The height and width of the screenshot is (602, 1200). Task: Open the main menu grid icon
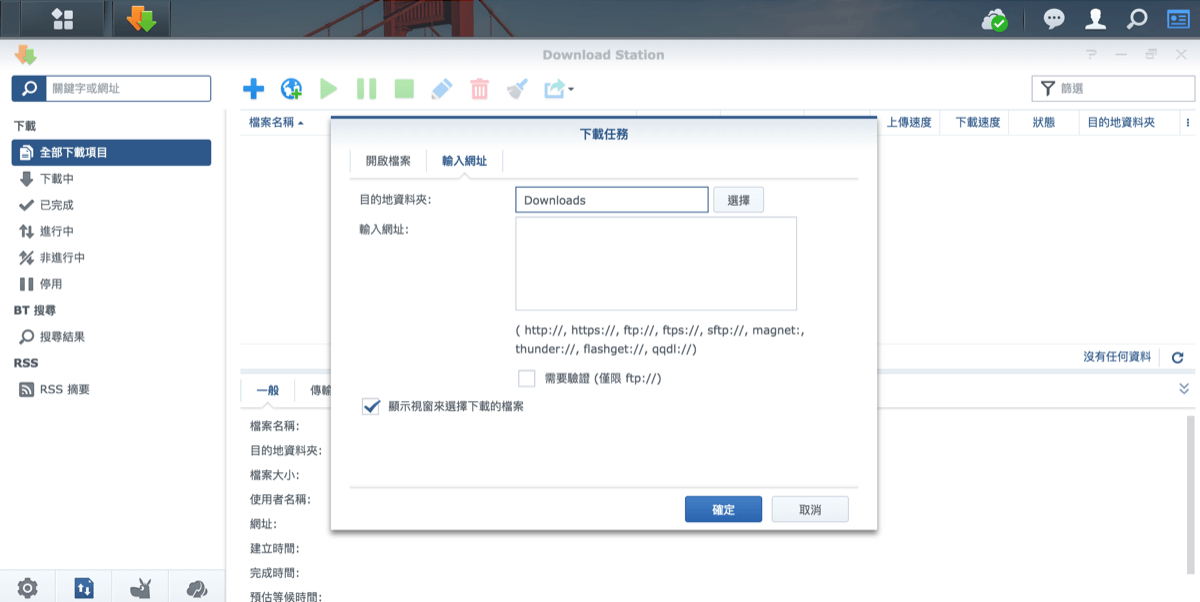click(x=62, y=19)
